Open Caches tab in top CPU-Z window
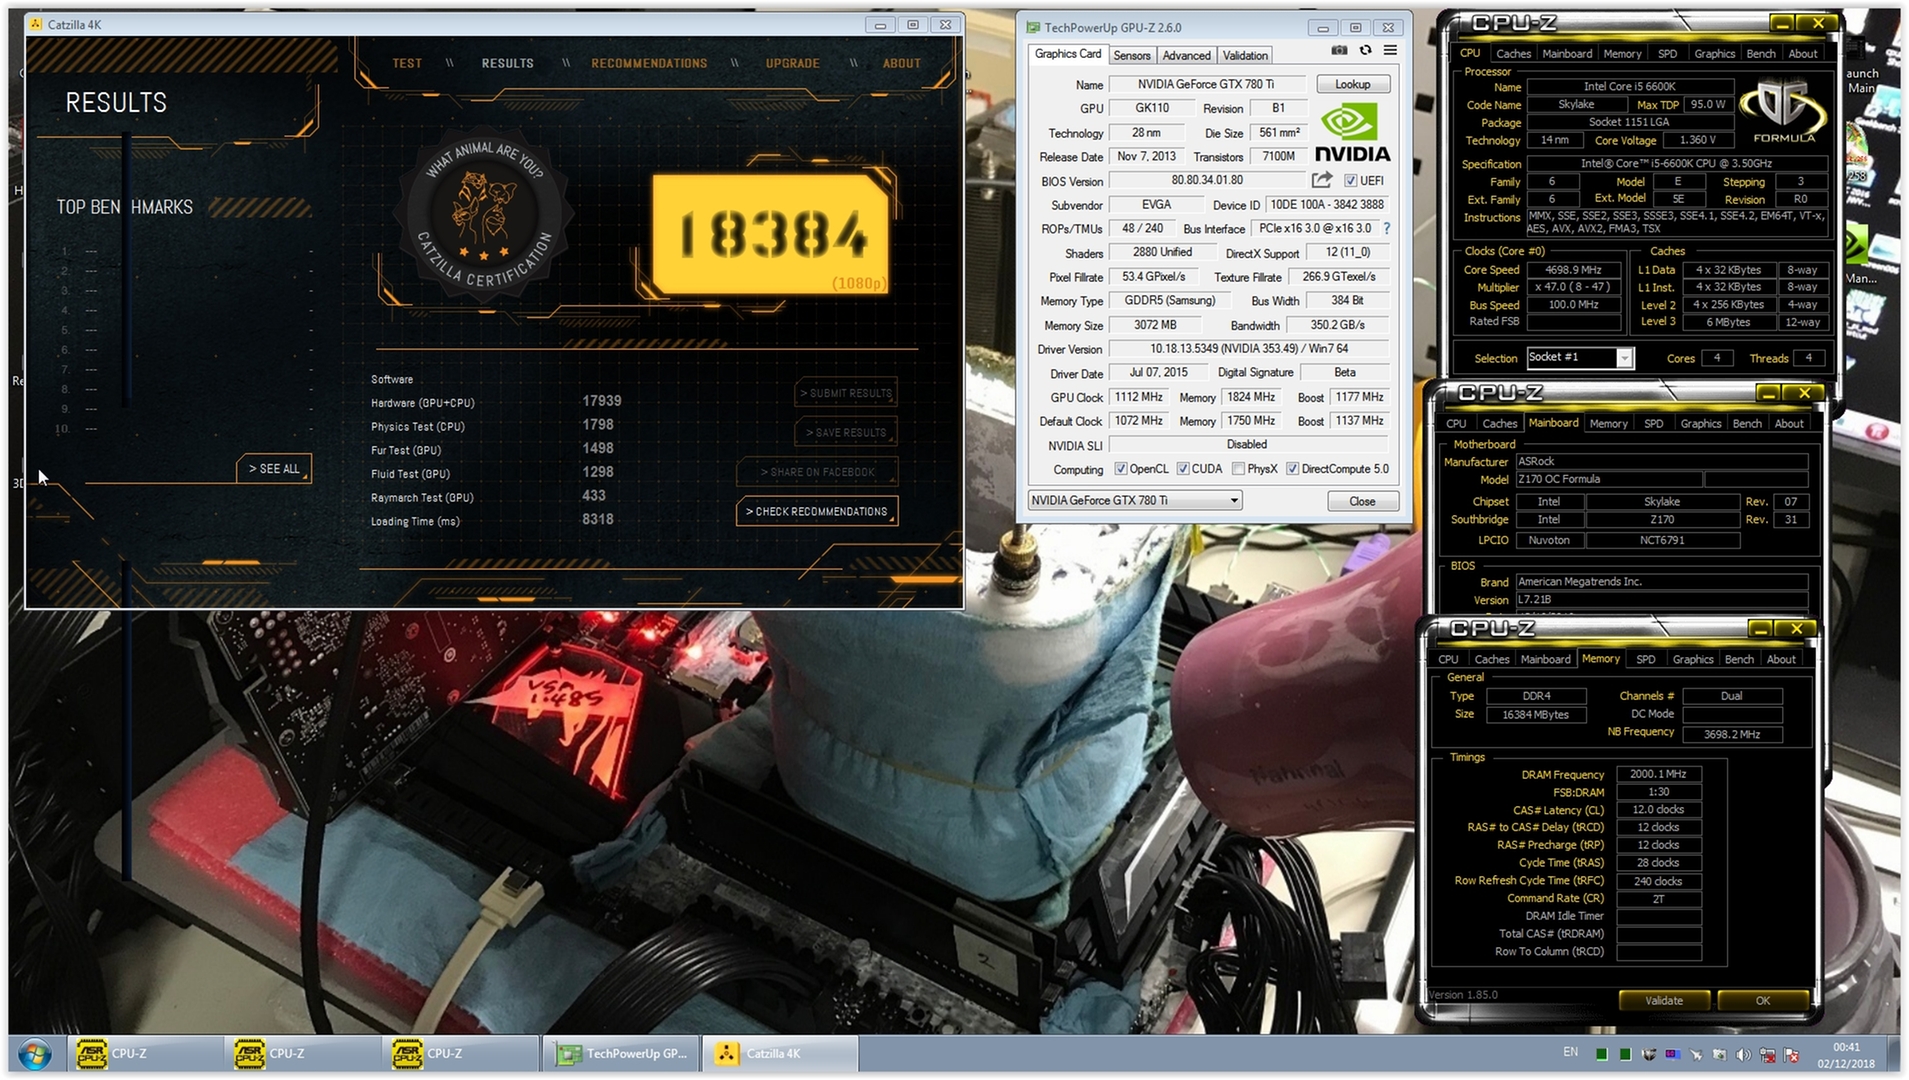This screenshot has width=1909, height=1080. [x=1513, y=54]
